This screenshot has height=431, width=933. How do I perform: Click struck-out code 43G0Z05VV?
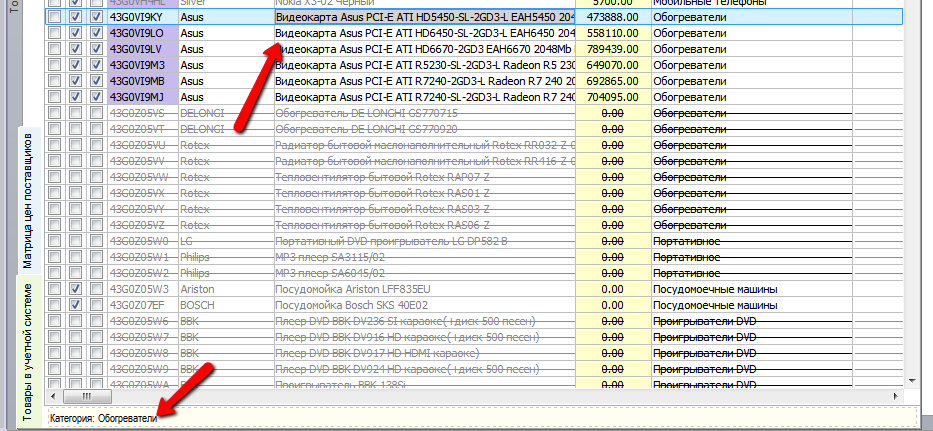(x=142, y=161)
